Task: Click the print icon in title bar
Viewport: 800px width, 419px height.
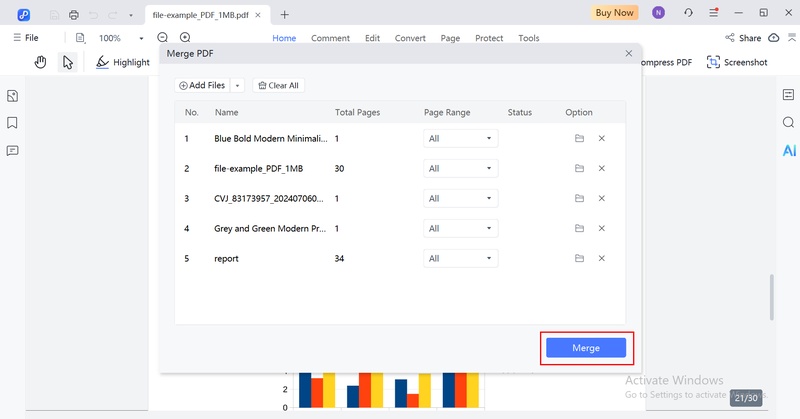Action: [74, 14]
